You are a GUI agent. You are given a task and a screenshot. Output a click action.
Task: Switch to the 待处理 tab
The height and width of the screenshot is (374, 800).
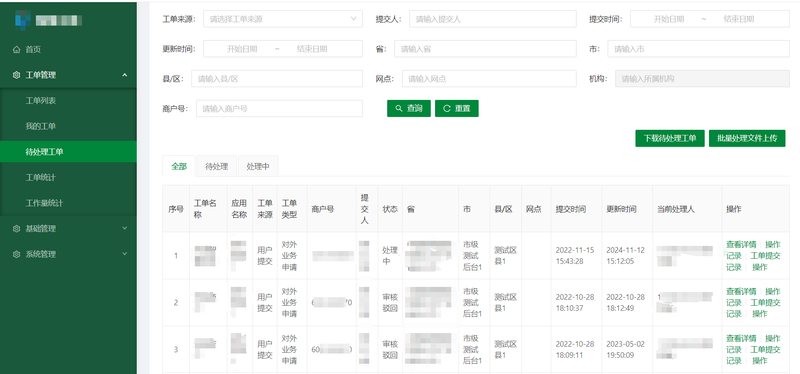click(216, 166)
